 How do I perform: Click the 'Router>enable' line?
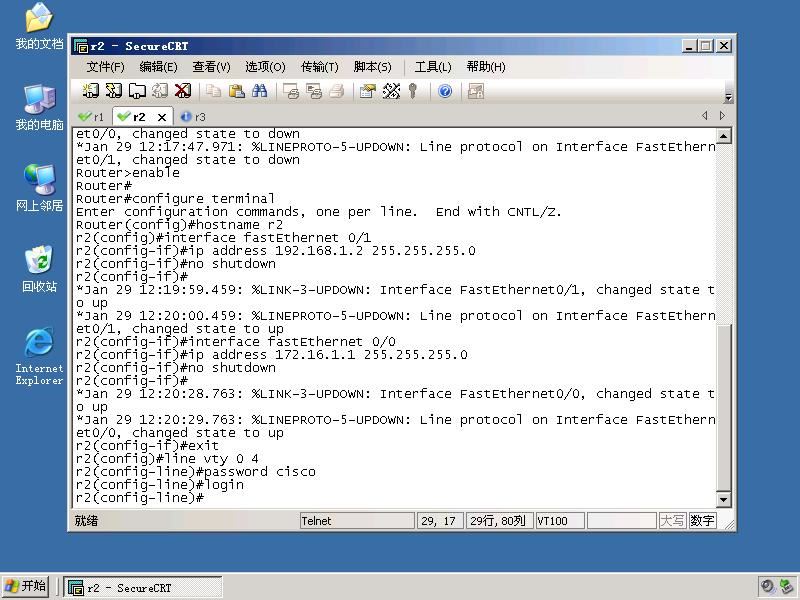coord(128,173)
